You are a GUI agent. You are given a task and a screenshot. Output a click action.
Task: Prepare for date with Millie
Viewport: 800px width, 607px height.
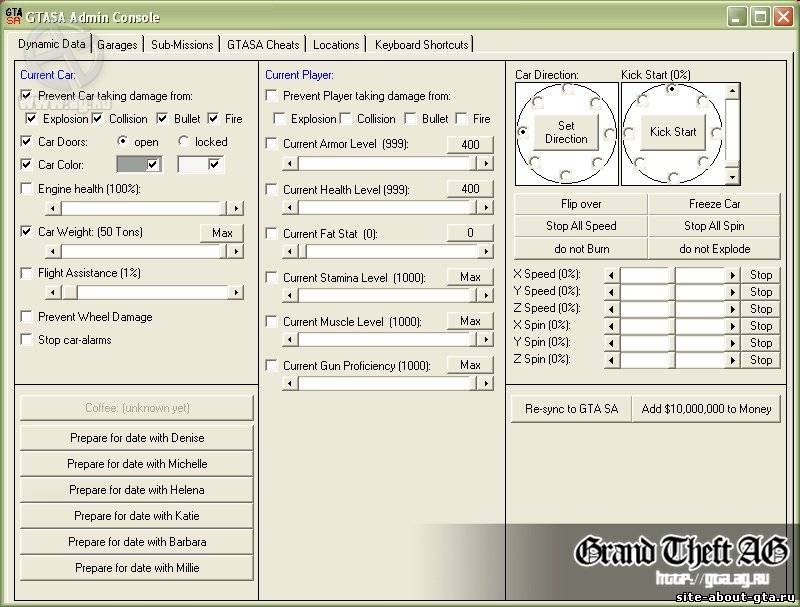click(137, 568)
